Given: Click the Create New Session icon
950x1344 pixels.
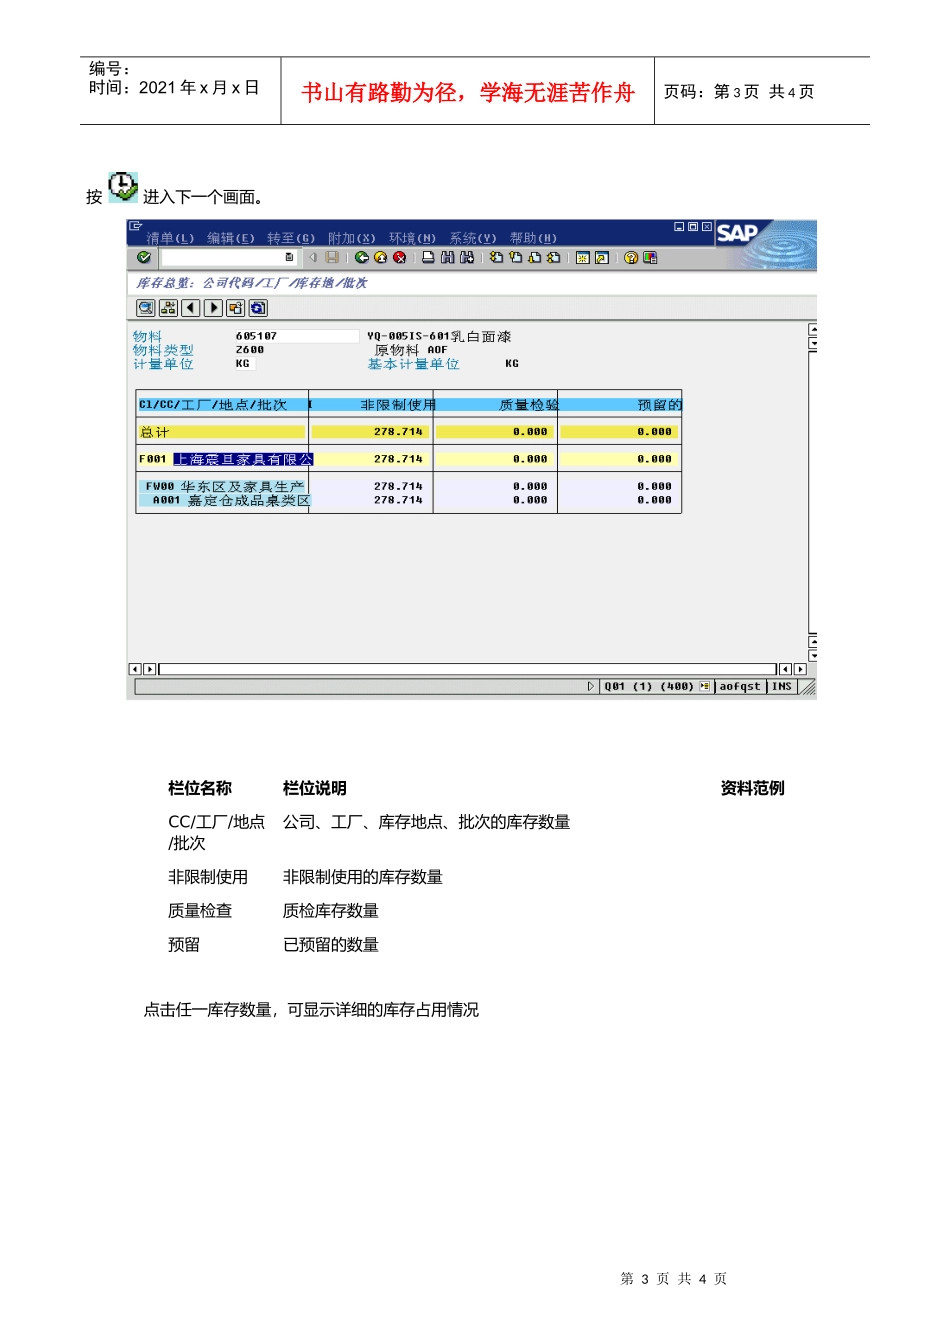Looking at the screenshot, I should [x=583, y=258].
